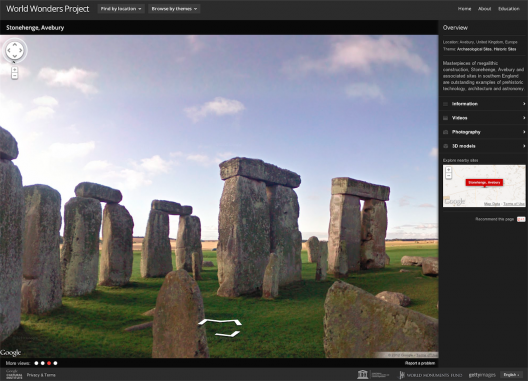
Task: Open the English language selector
Action: coord(512,375)
